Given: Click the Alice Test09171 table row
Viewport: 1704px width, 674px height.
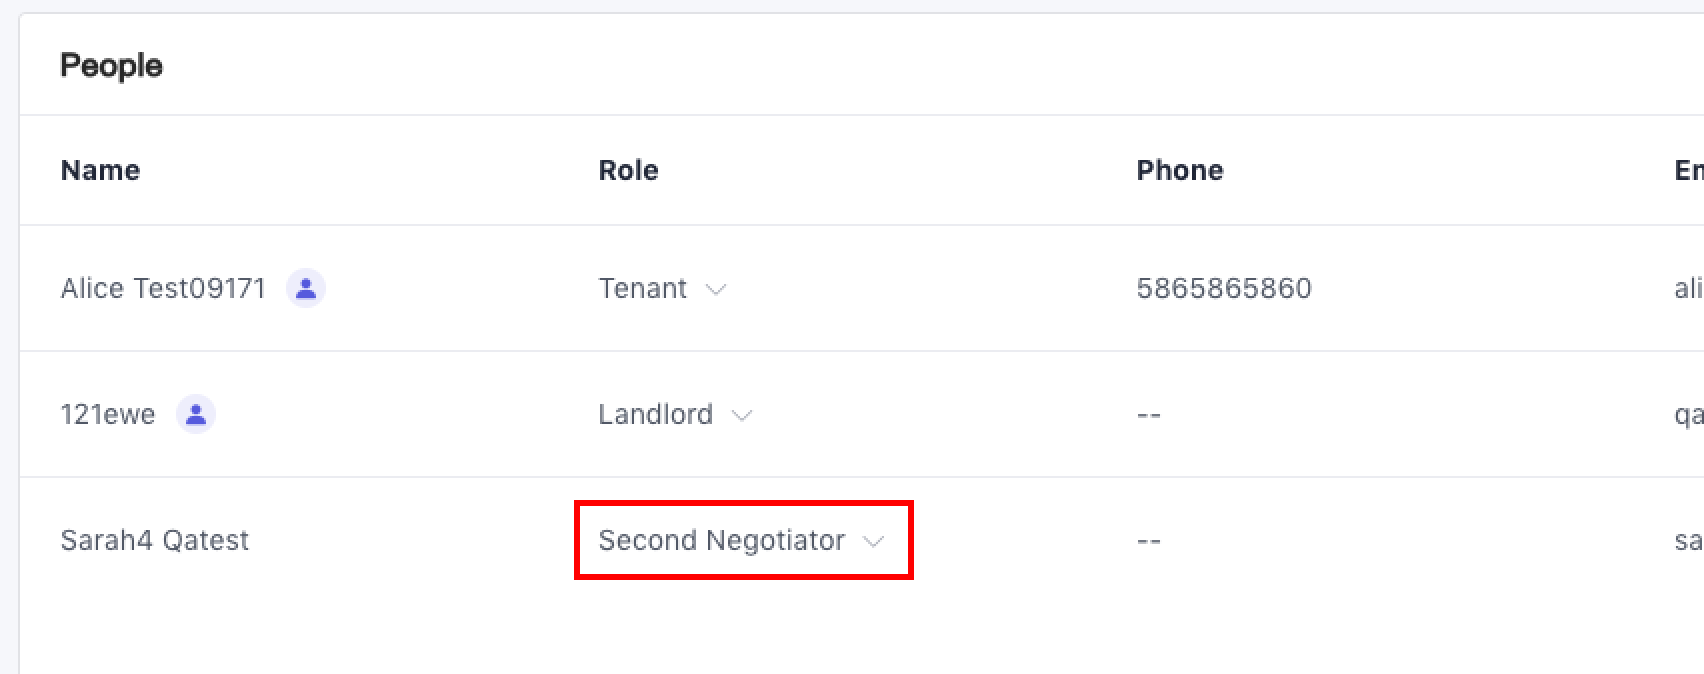Looking at the screenshot, I should (900, 289).
